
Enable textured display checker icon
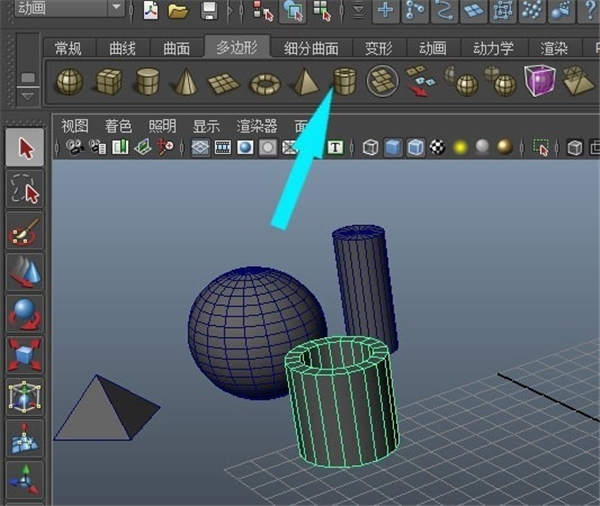click(437, 148)
